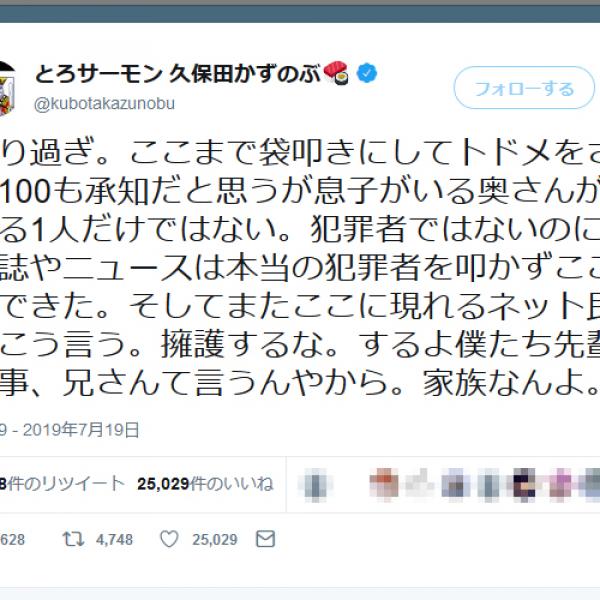The width and height of the screenshot is (600, 600).
Task: Open the dark navy pixelated liker avatar
Action: pyautogui.click(x=524, y=484)
